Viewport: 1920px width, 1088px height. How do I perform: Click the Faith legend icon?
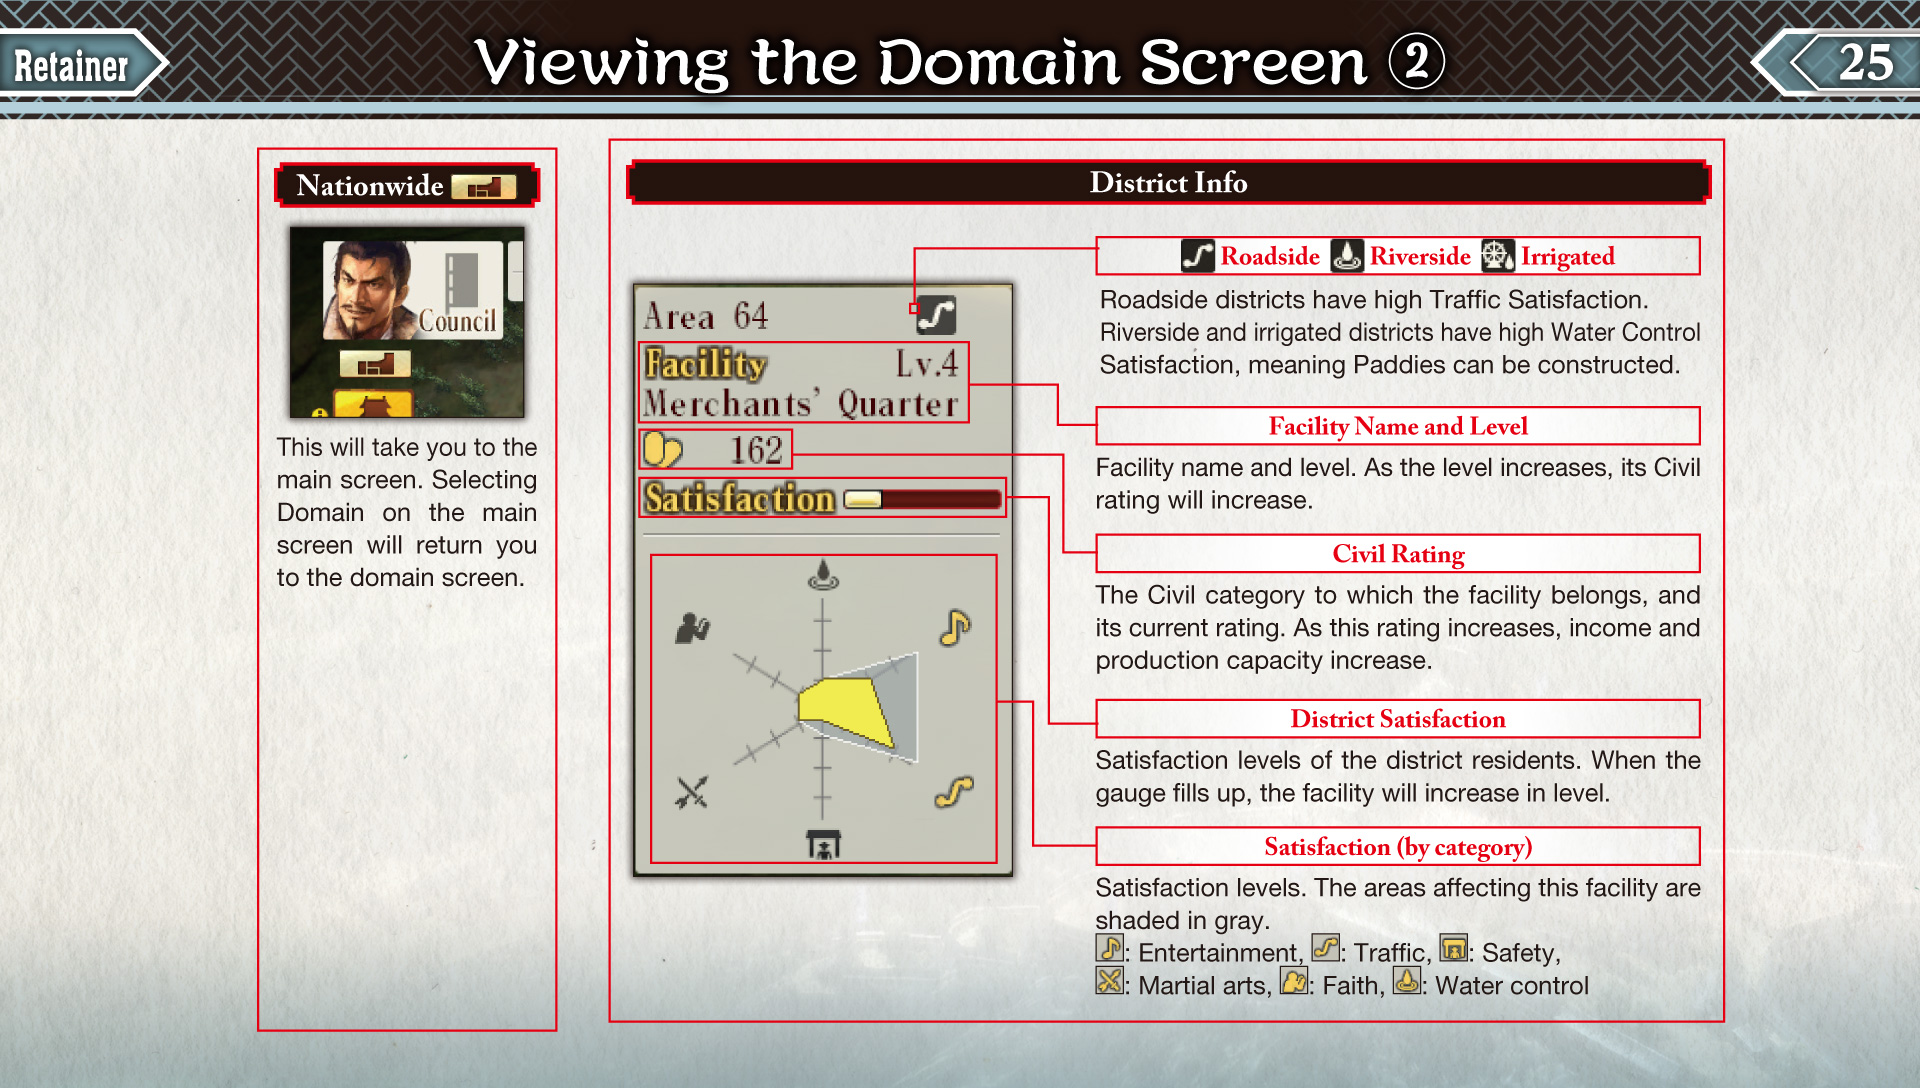1293,981
